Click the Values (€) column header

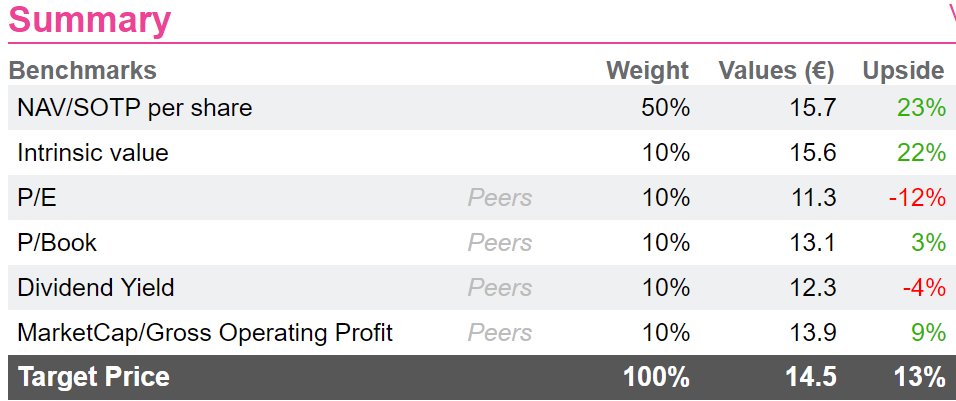coord(776,71)
